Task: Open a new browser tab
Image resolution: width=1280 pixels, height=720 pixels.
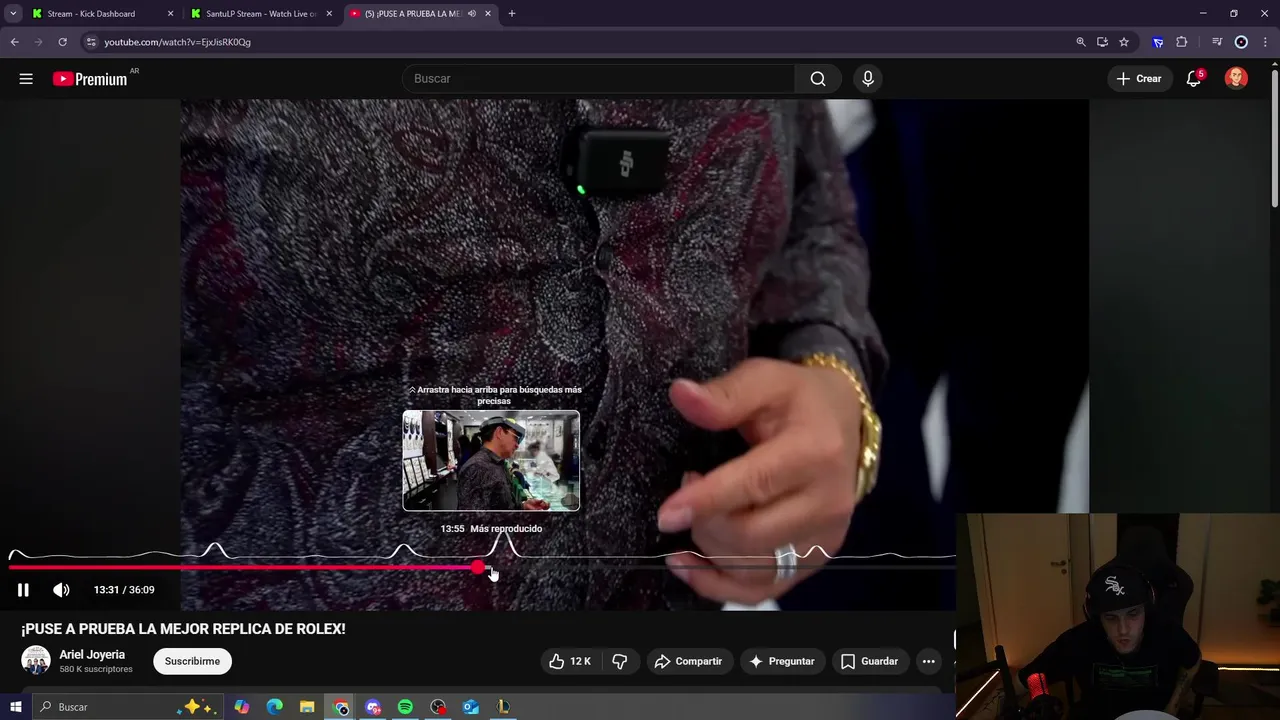Action: click(x=512, y=14)
